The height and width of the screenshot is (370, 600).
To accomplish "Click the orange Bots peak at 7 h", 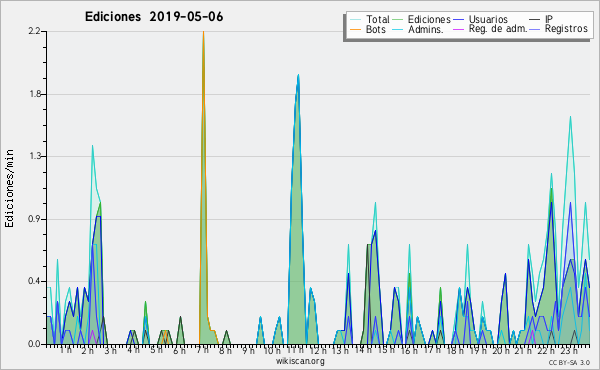I will 203,32.
